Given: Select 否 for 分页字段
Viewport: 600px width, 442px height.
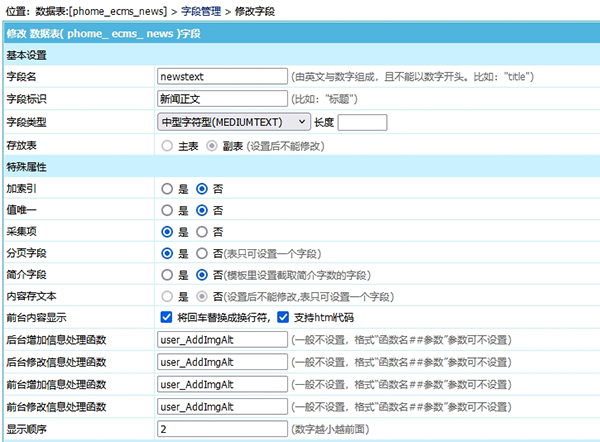Looking at the screenshot, I should tap(202, 253).
